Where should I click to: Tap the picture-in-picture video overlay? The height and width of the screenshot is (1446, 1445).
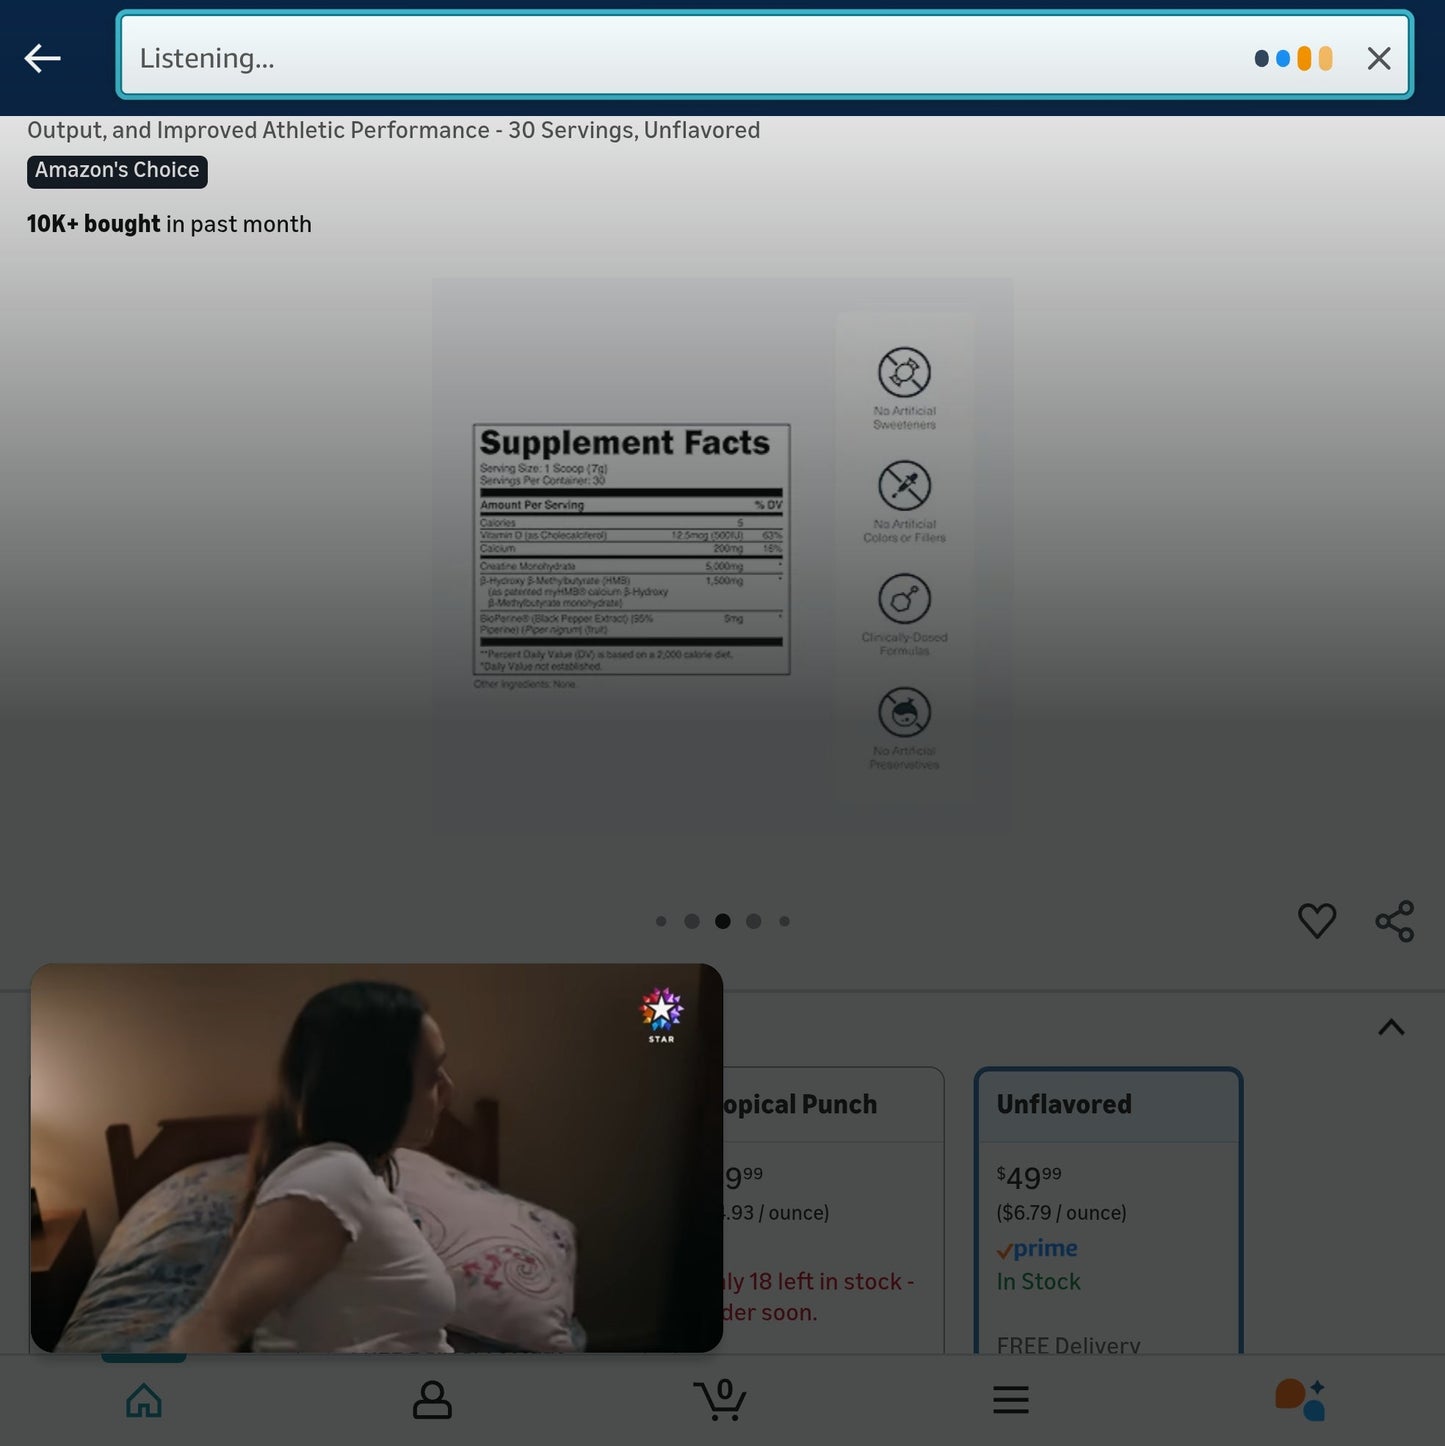coord(377,1158)
